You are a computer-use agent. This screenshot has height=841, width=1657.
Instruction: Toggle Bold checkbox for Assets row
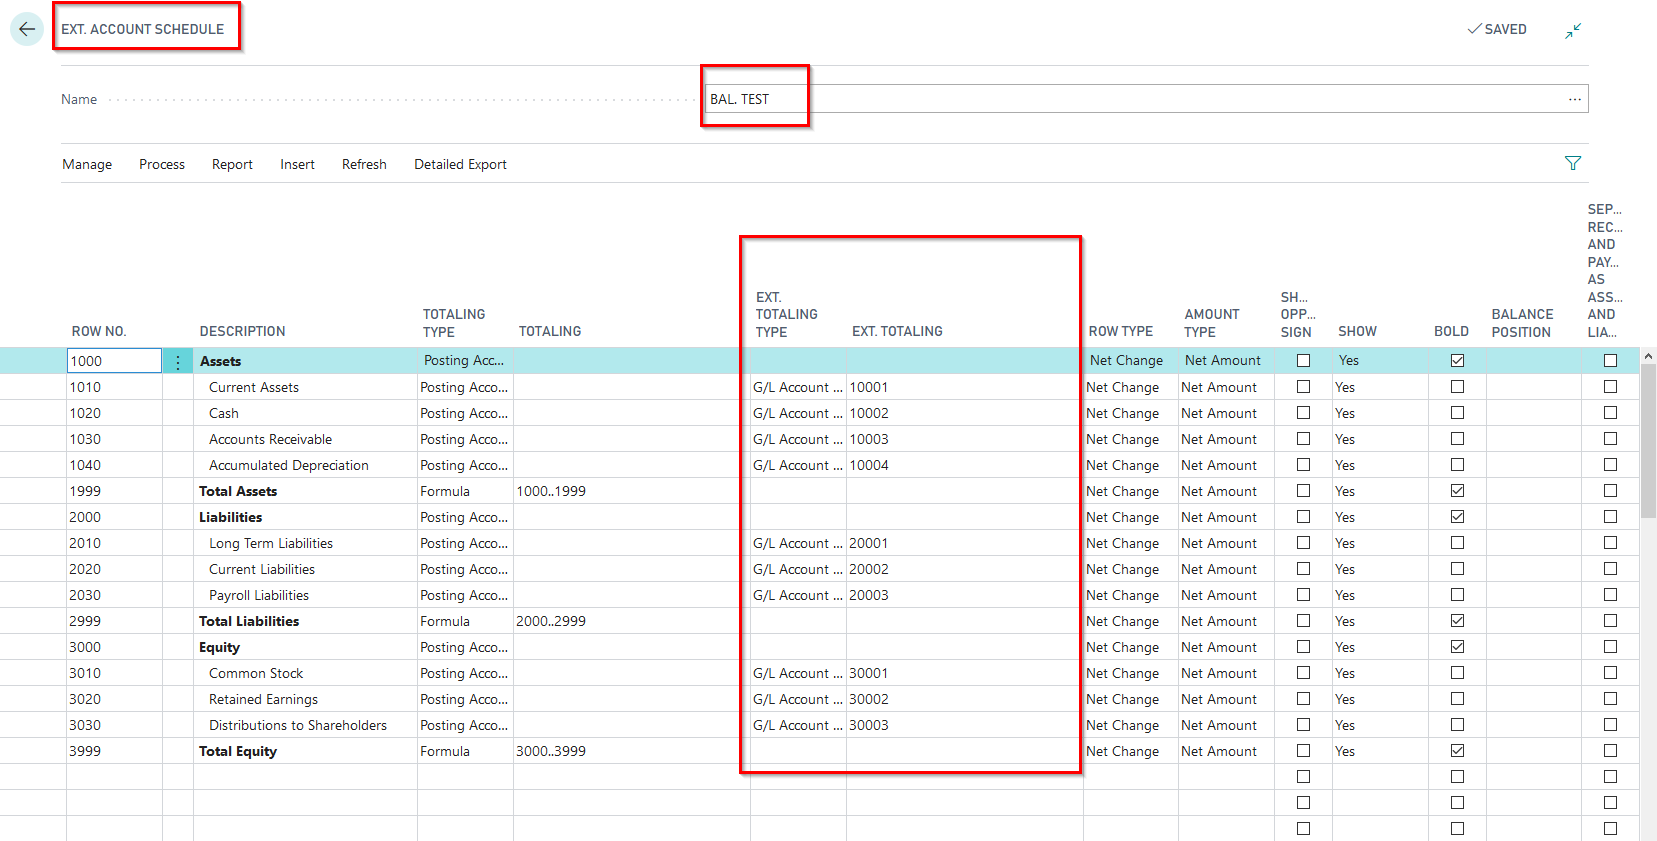(x=1457, y=361)
